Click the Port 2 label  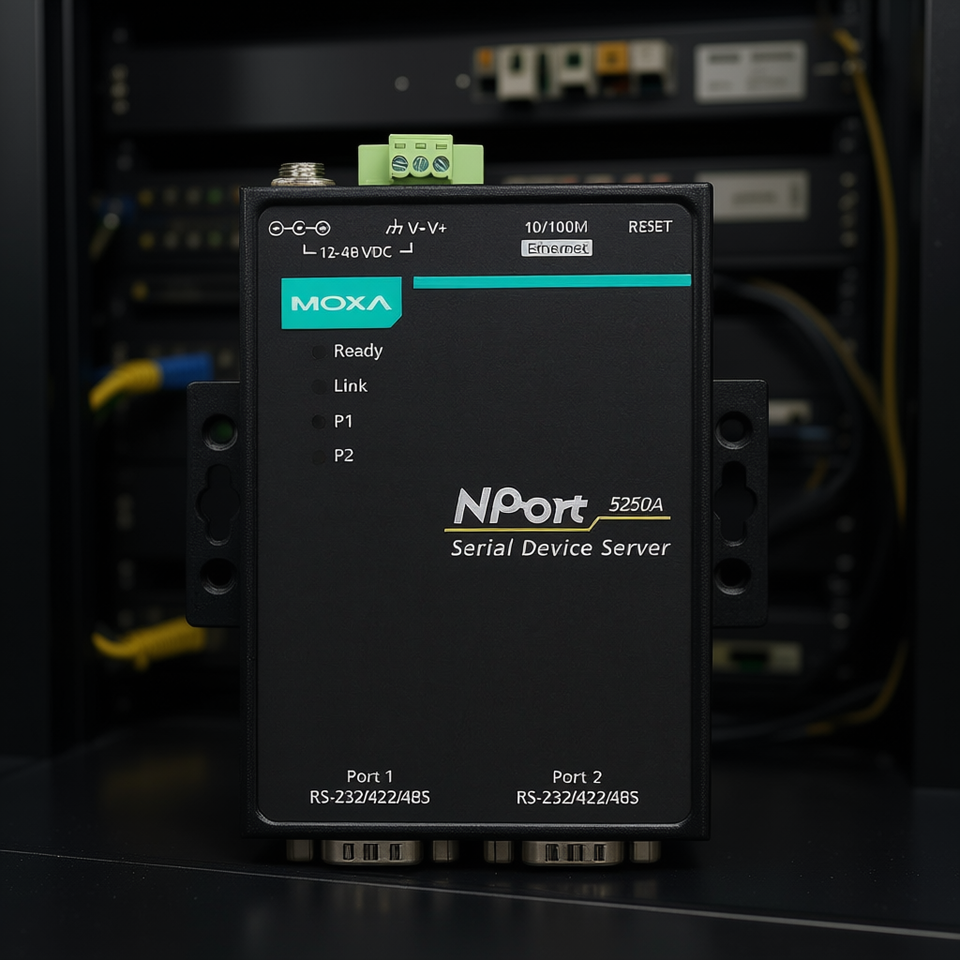(577, 777)
